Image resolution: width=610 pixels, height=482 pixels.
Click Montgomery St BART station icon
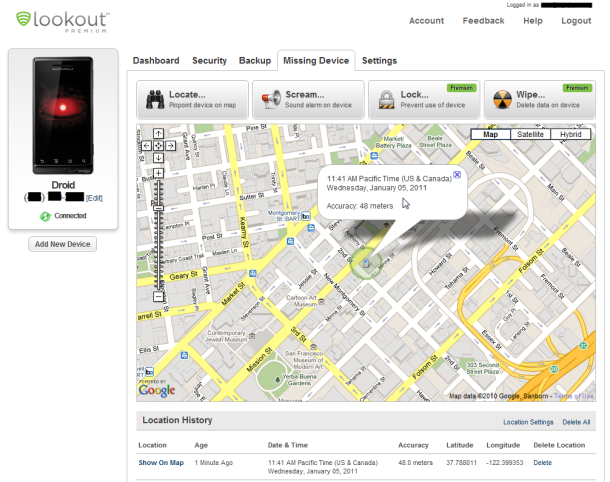click(x=306, y=216)
